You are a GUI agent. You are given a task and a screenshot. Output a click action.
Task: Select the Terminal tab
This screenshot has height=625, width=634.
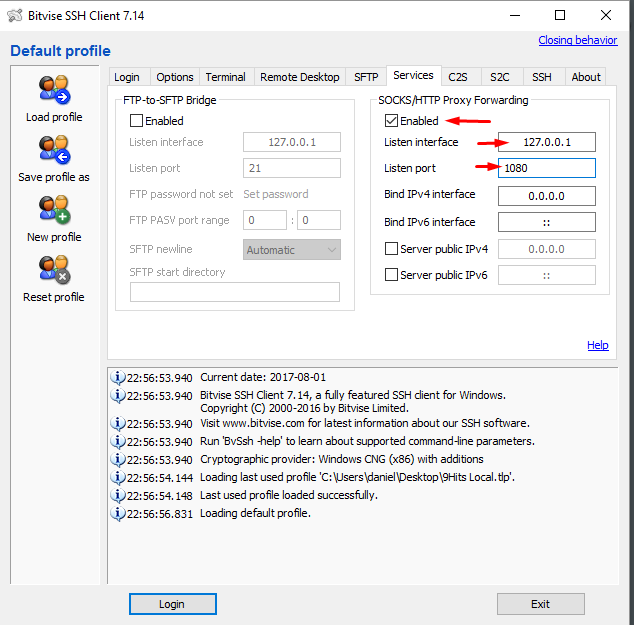pos(226,77)
